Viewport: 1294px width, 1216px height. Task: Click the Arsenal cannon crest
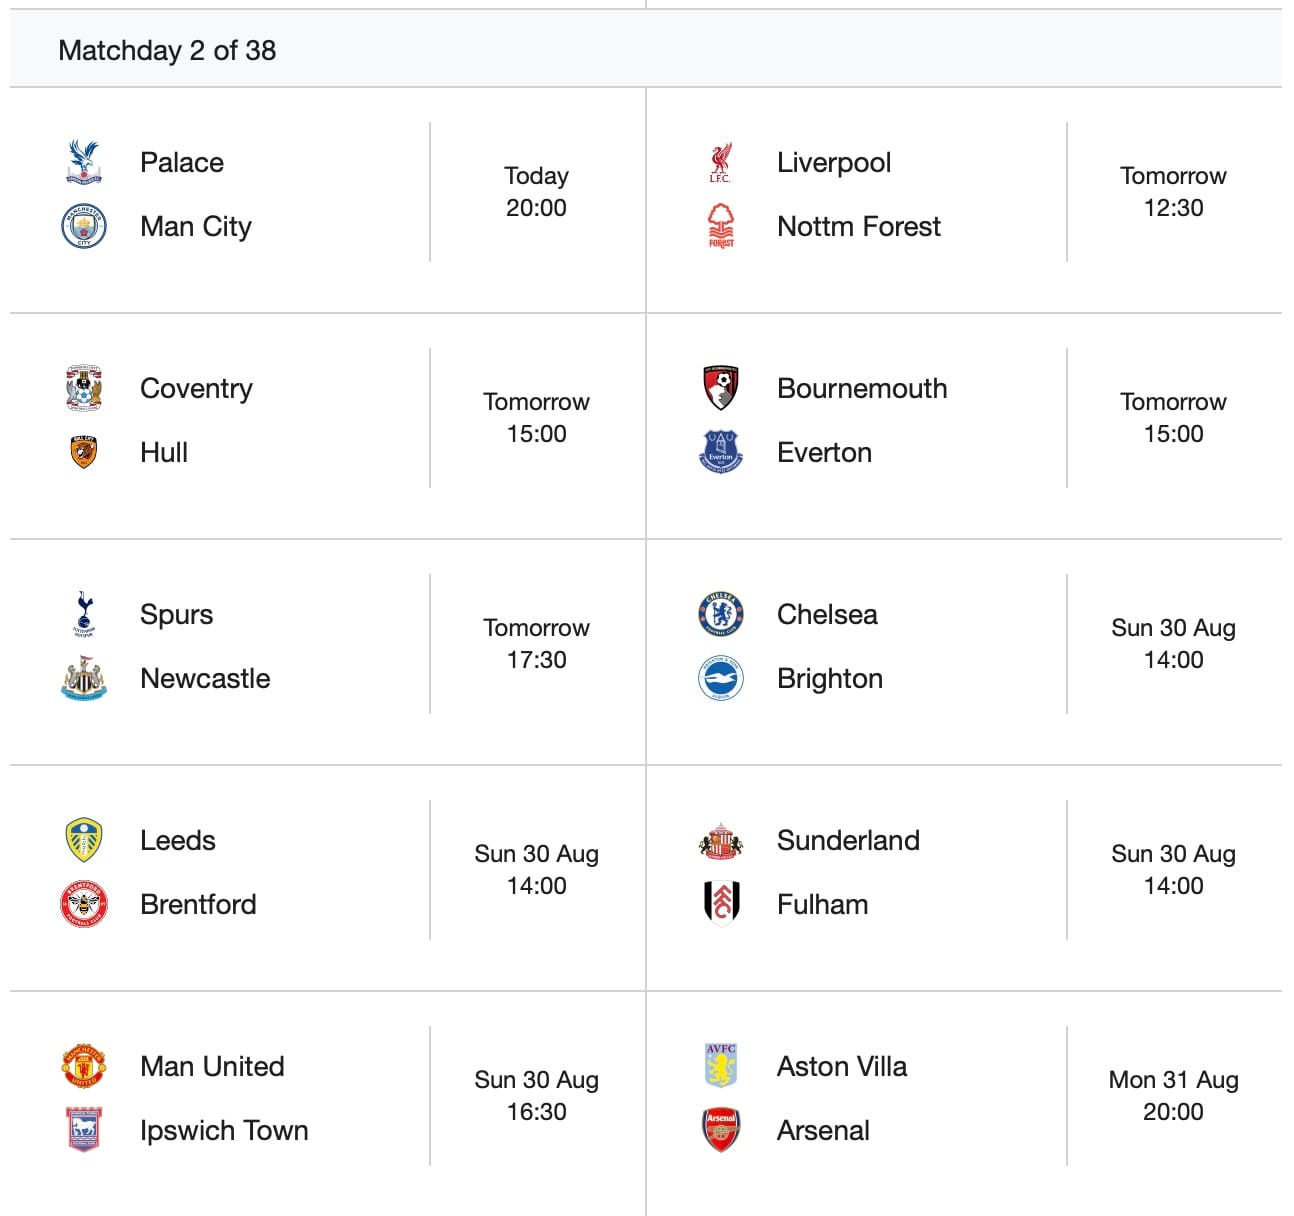pyautogui.click(x=721, y=1130)
